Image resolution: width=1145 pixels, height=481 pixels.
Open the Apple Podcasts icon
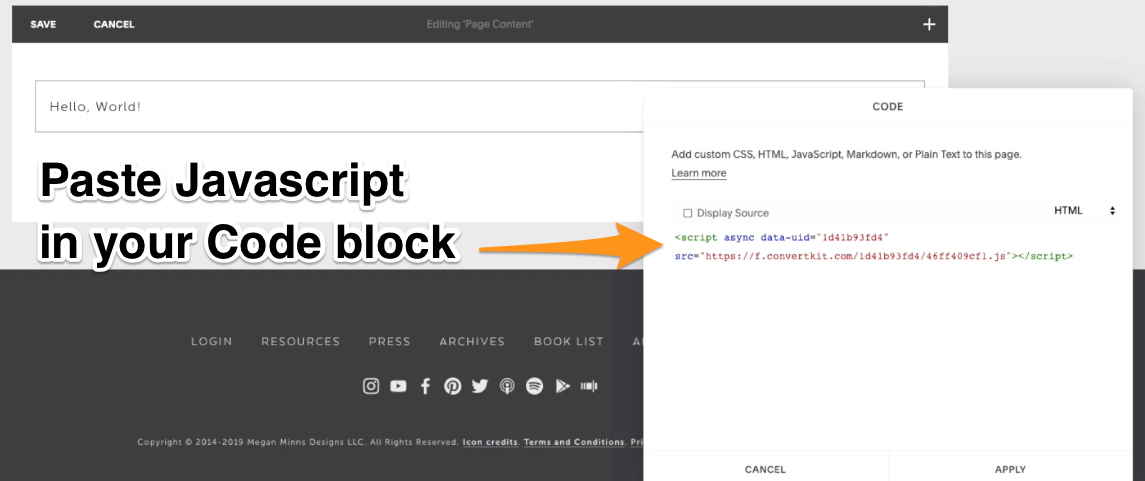coord(507,386)
